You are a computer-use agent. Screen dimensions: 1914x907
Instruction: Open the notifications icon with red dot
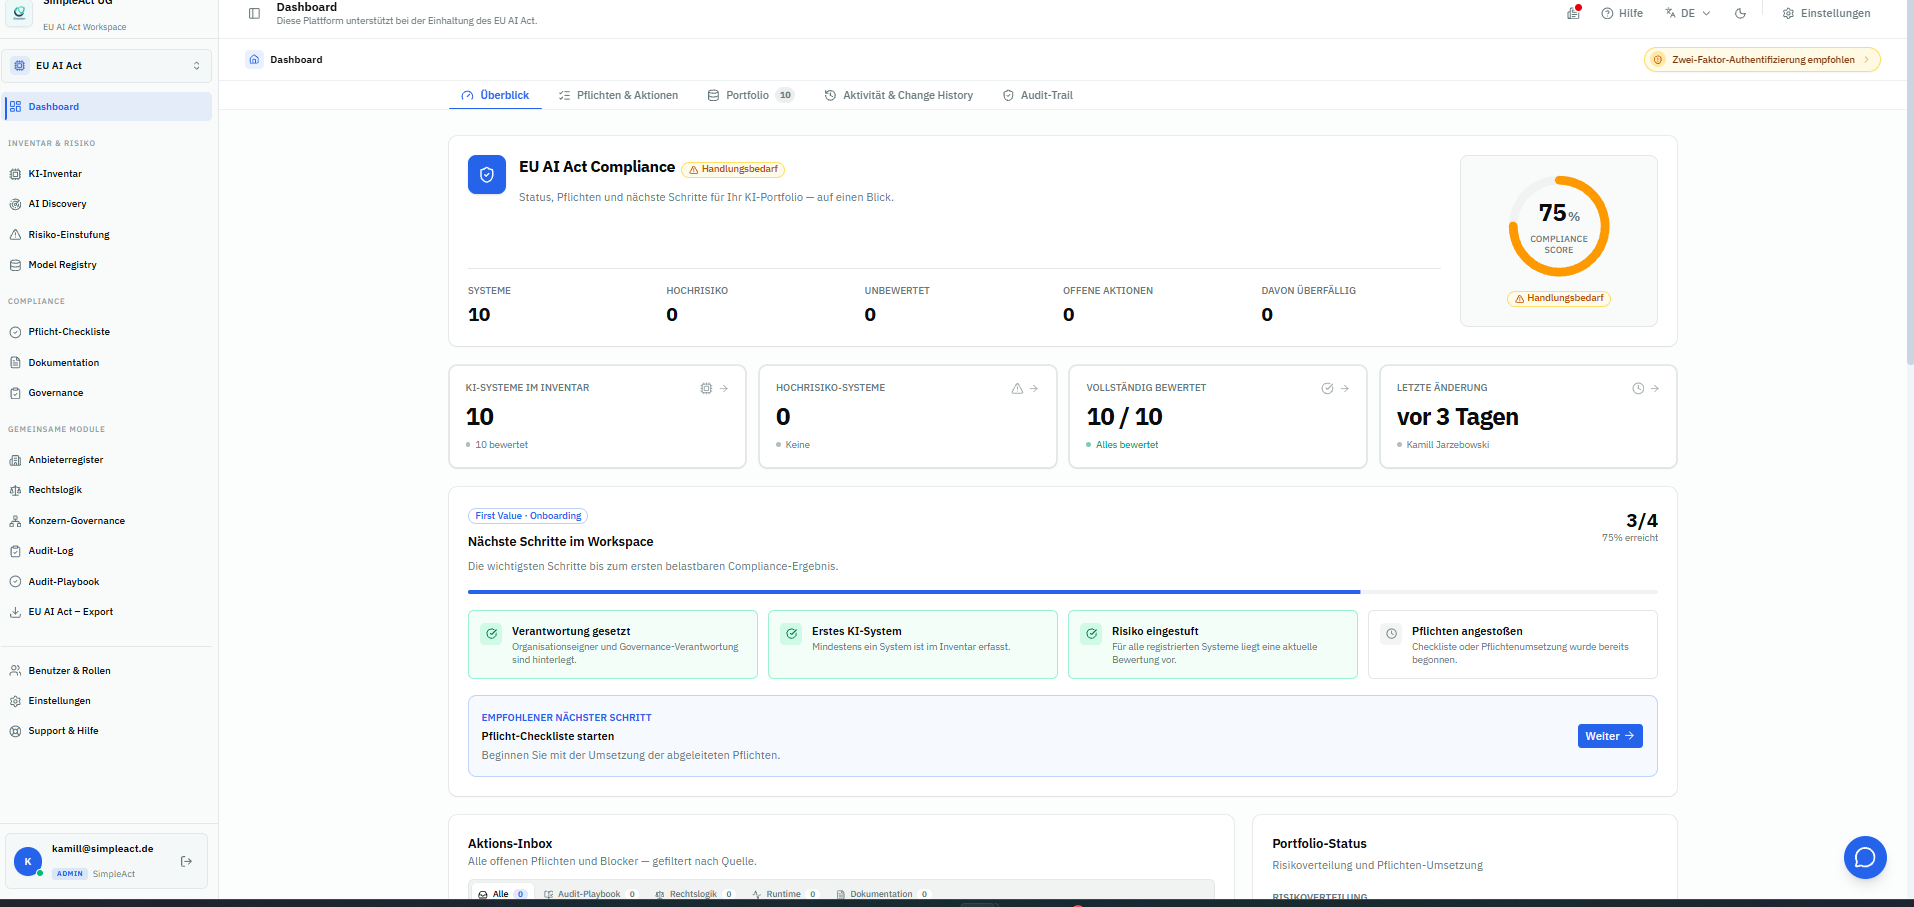coord(1573,13)
